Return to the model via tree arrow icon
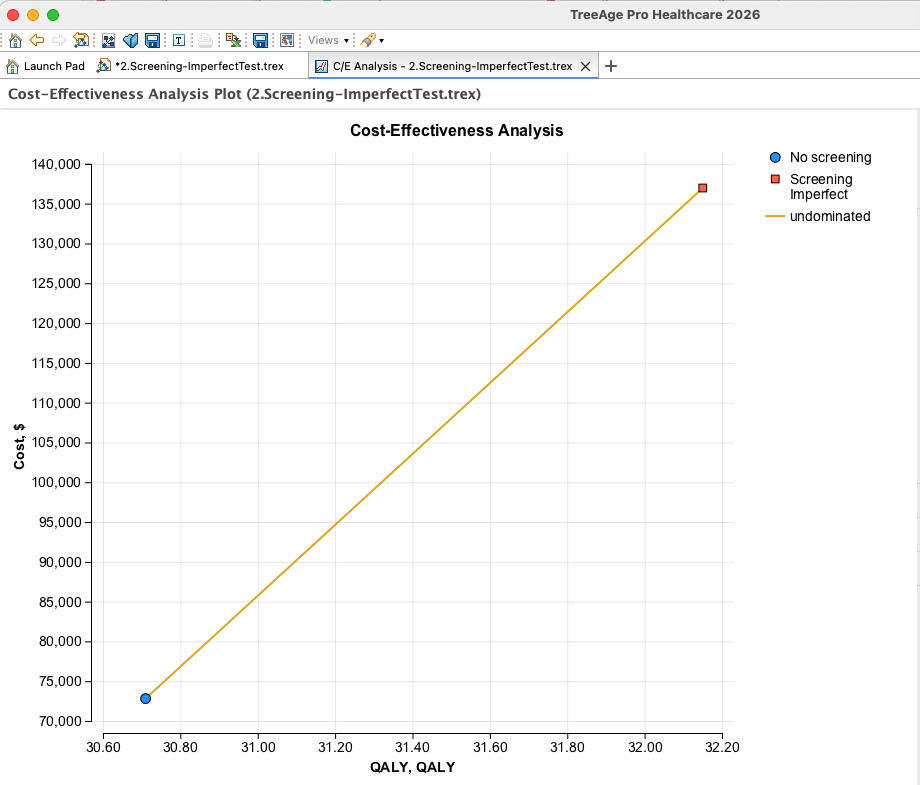This screenshot has height=785, width=920. click(81, 40)
